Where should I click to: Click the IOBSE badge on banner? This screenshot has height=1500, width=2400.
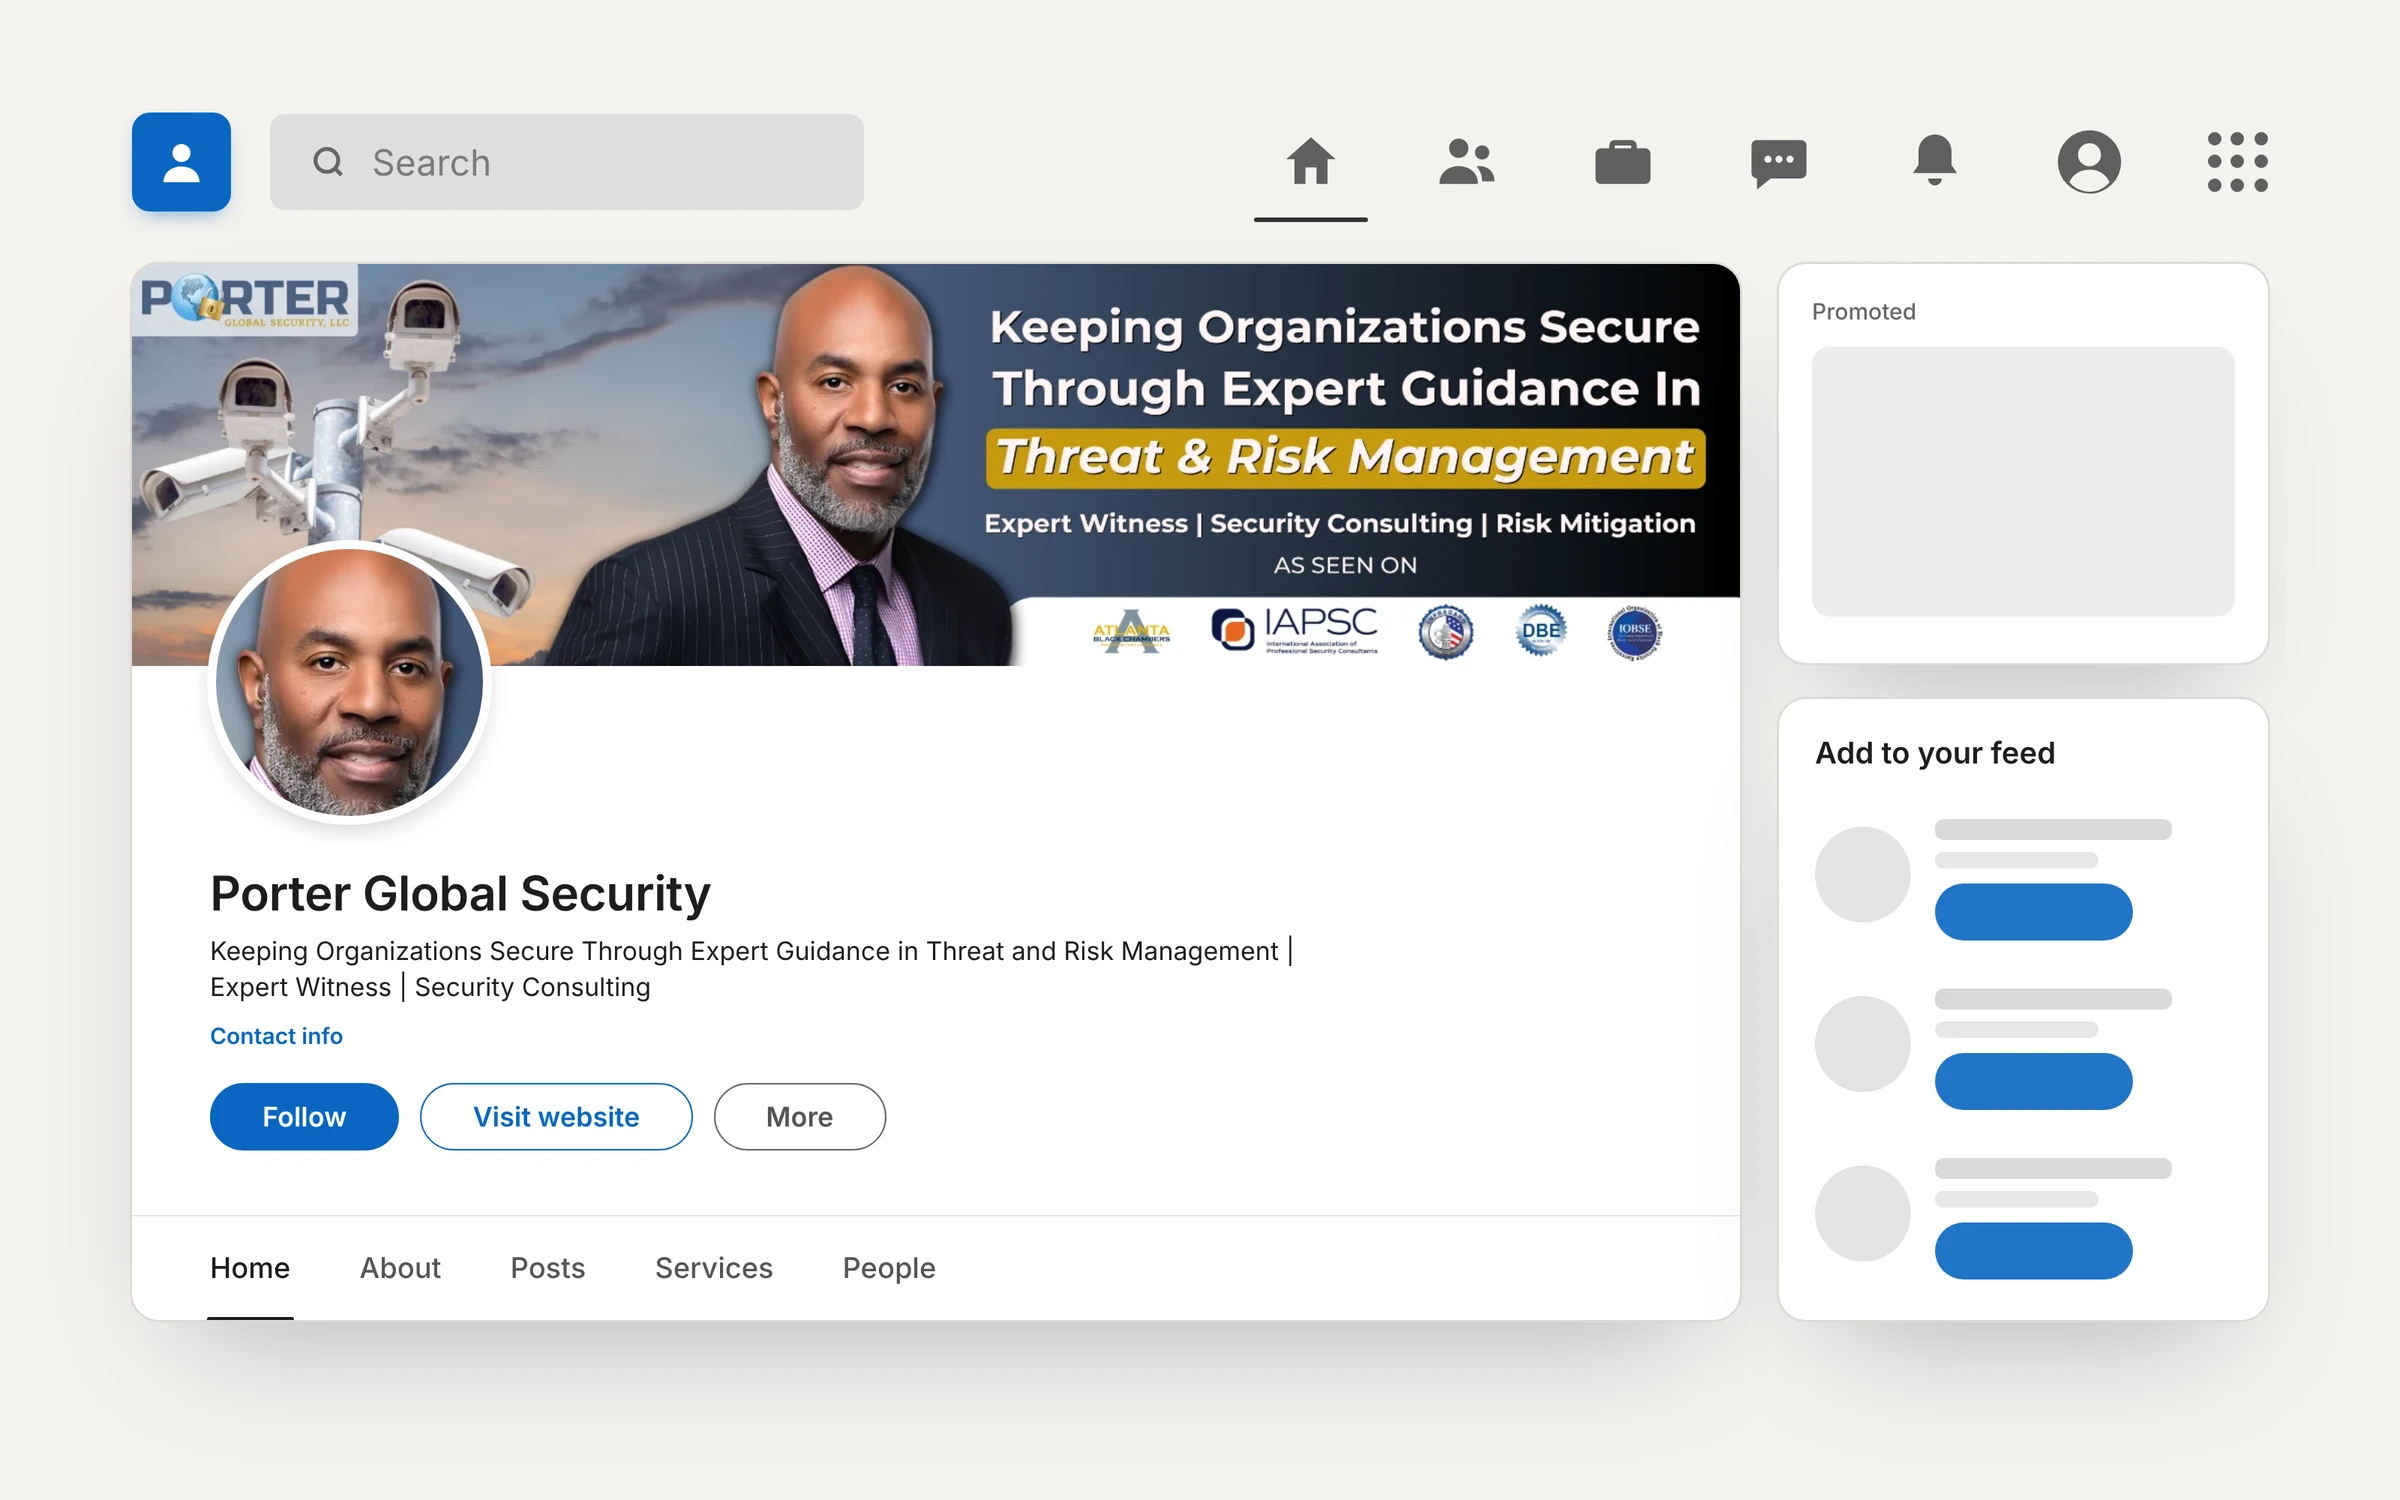point(1634,632)
